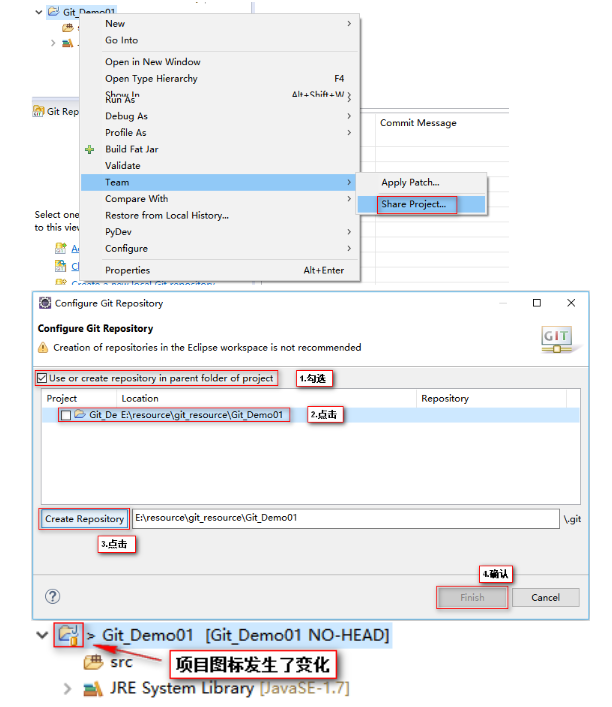Click the Commit Message column header
This screenshot has width=612, height=707.
point(418,123)
